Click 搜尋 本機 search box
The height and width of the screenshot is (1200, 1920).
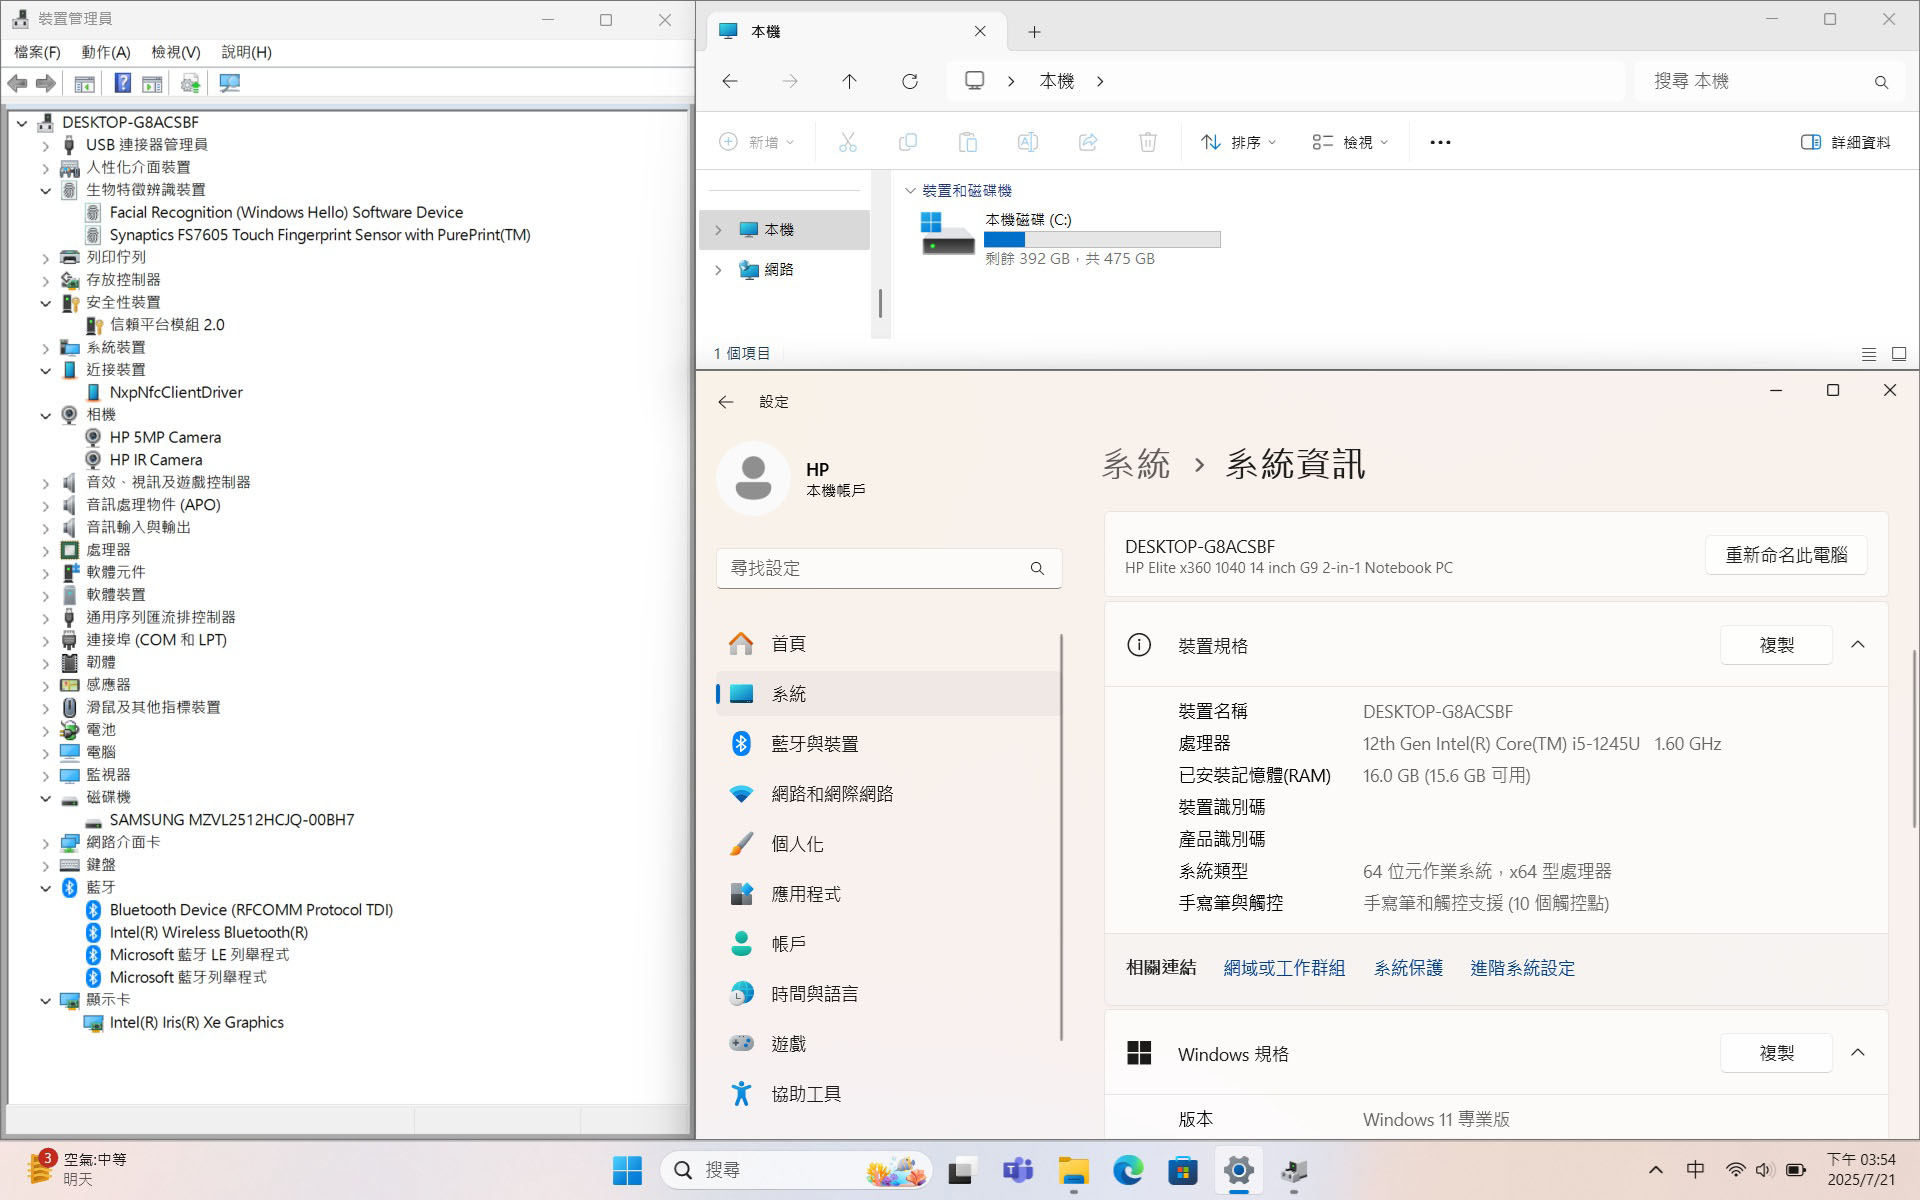[x=1771, y=81]
